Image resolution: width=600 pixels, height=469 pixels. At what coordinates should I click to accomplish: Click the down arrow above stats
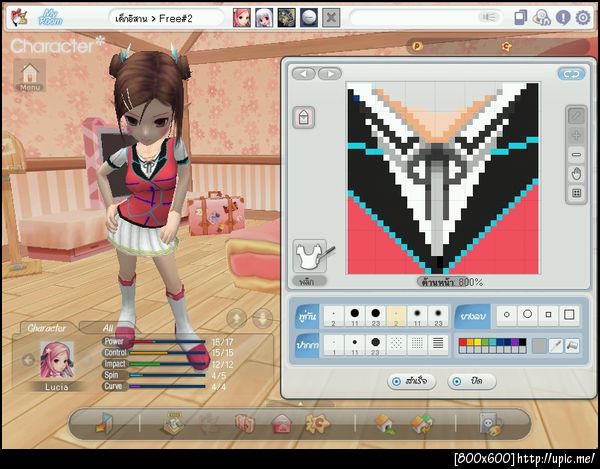tap(262, 318)
